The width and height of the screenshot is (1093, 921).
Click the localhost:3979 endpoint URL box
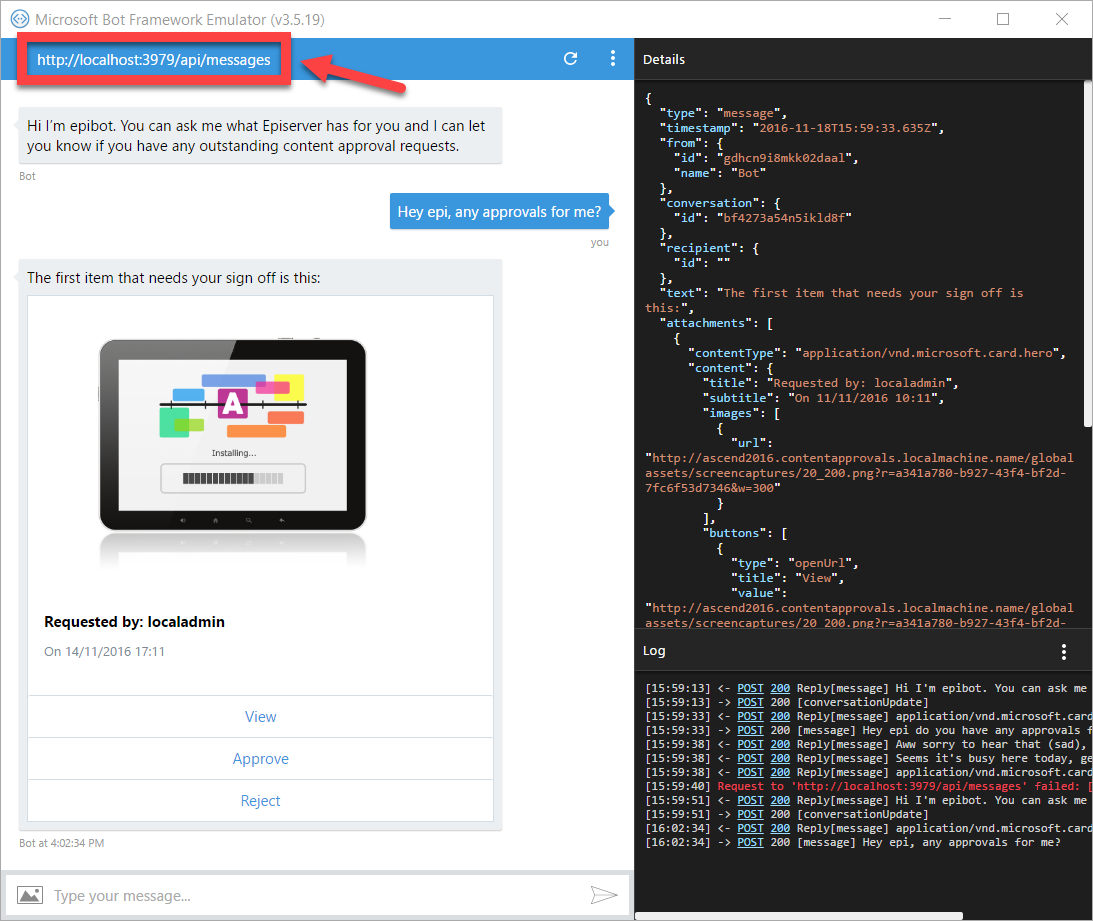[x=154, y=60]
